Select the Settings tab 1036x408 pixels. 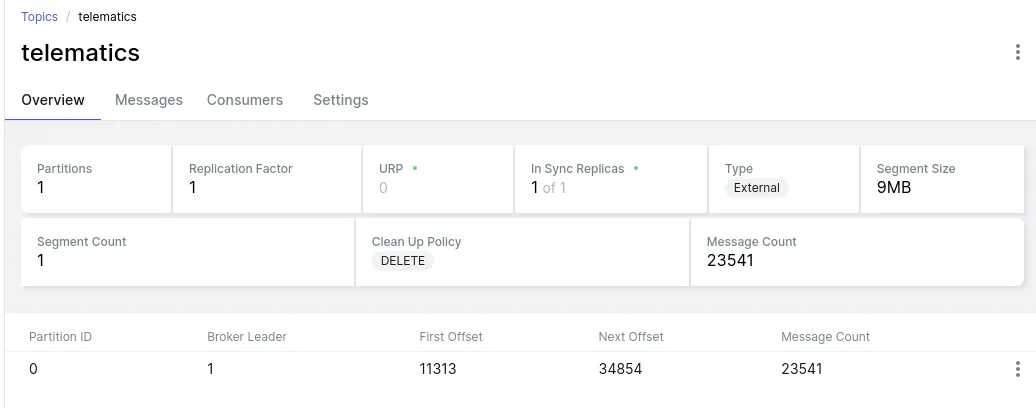pos(341,100)
